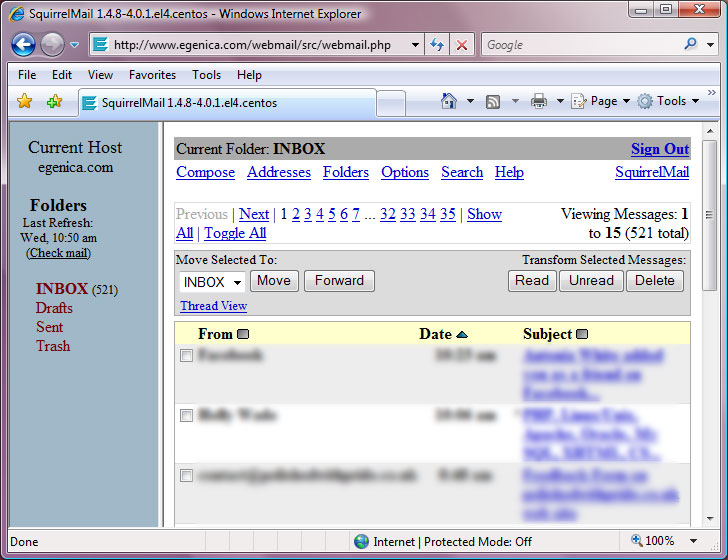
Task: Expand the address bar URL history dropdown
Action: (415, 45)
